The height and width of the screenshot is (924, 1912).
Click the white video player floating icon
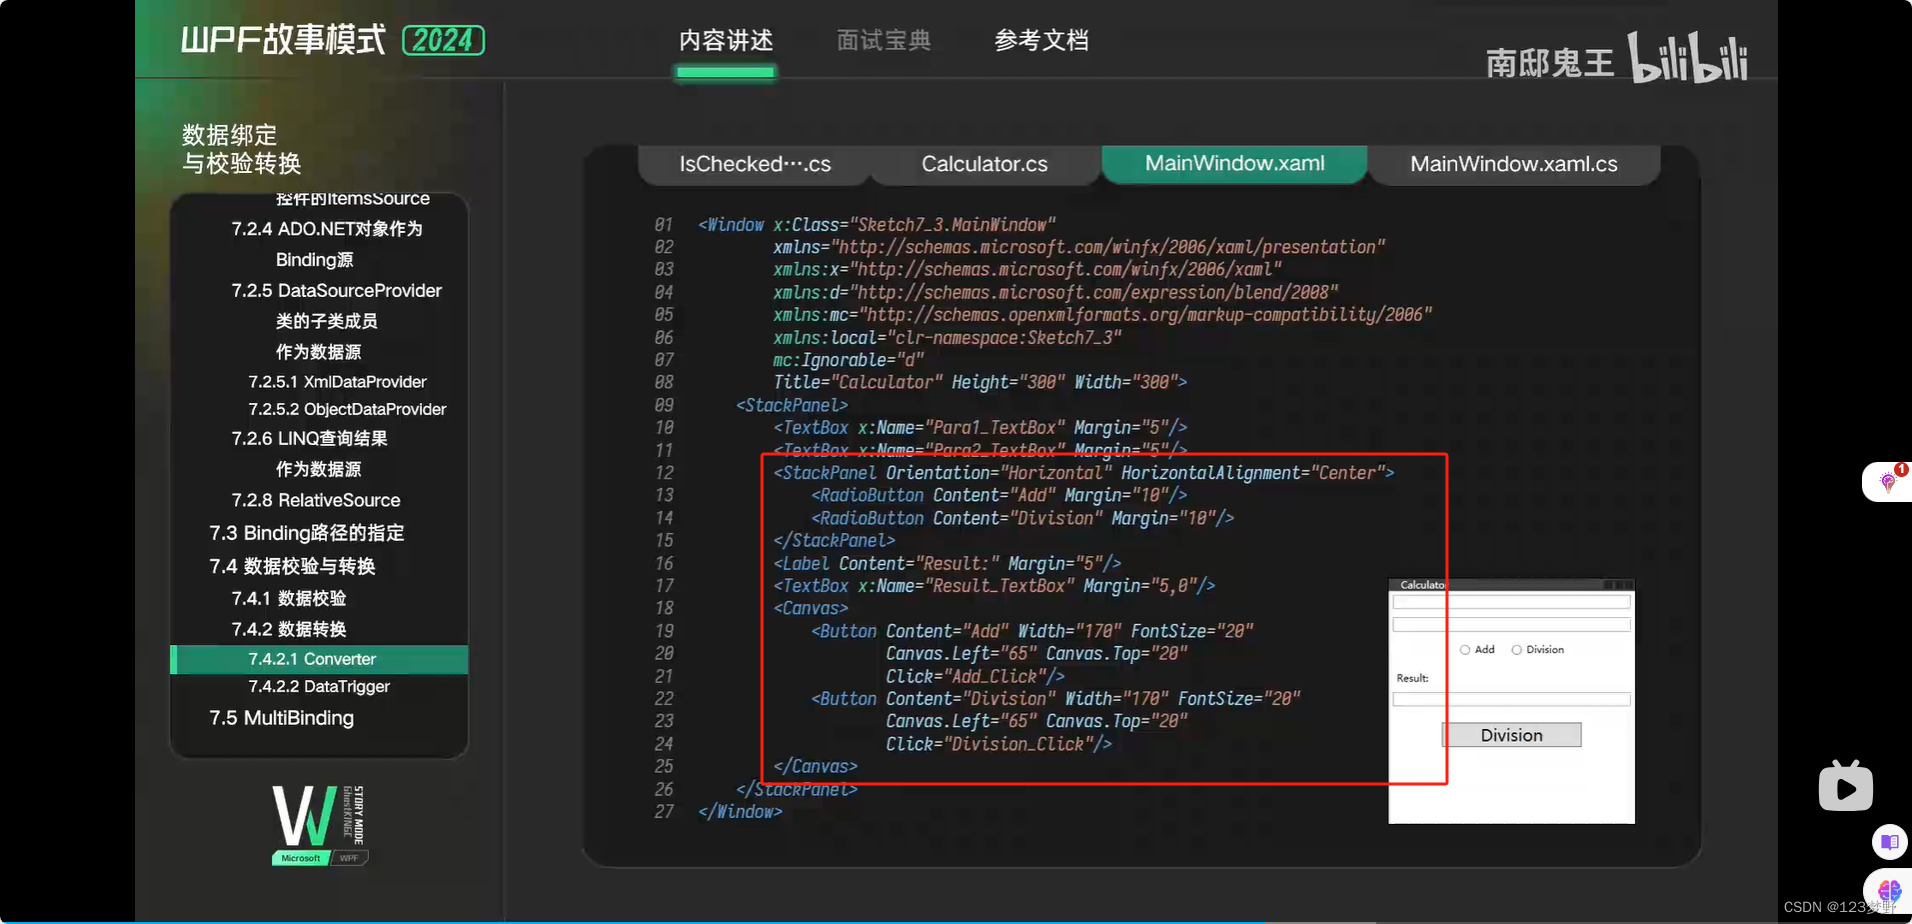click(1846, 786)
